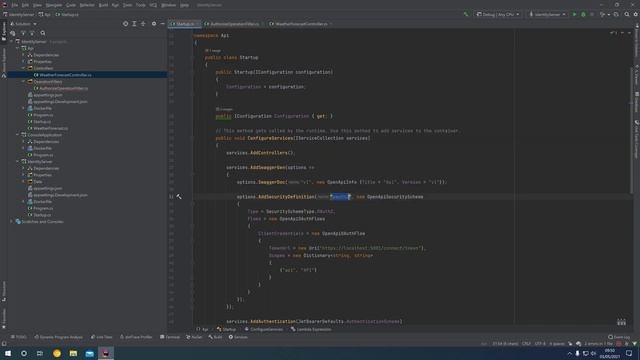The height and width of the screenshot is (360, 640).
Task: Click the IdentityServer breadcrumb in navigation bar
Action: click(19, 14)
